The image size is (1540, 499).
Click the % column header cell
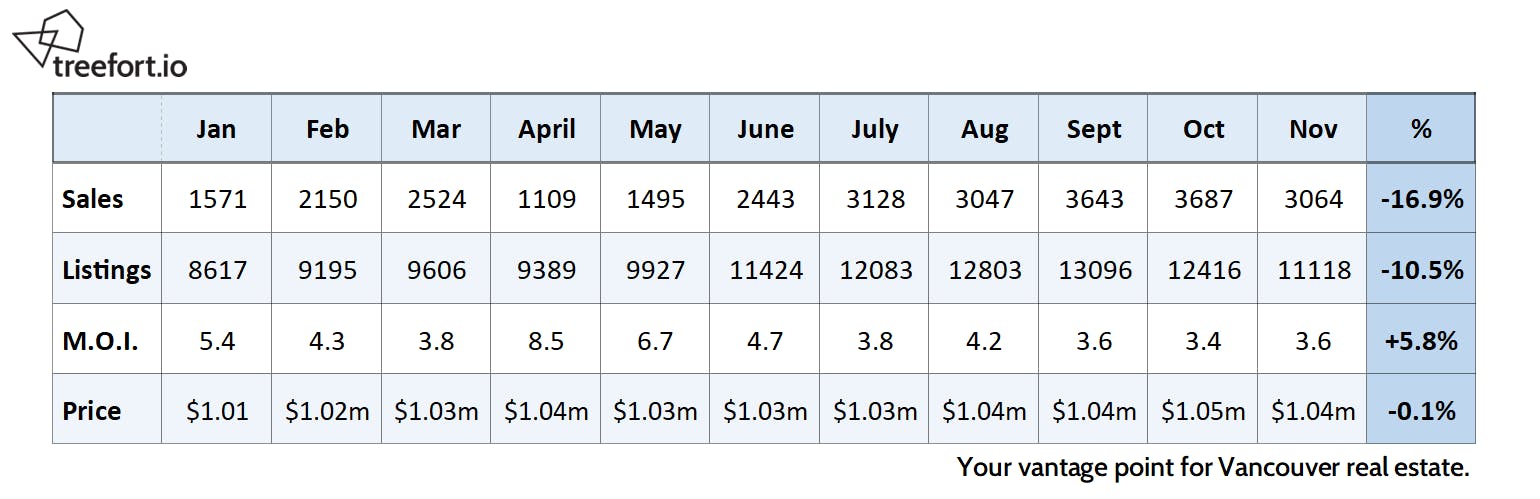(x=1420, y=128)
